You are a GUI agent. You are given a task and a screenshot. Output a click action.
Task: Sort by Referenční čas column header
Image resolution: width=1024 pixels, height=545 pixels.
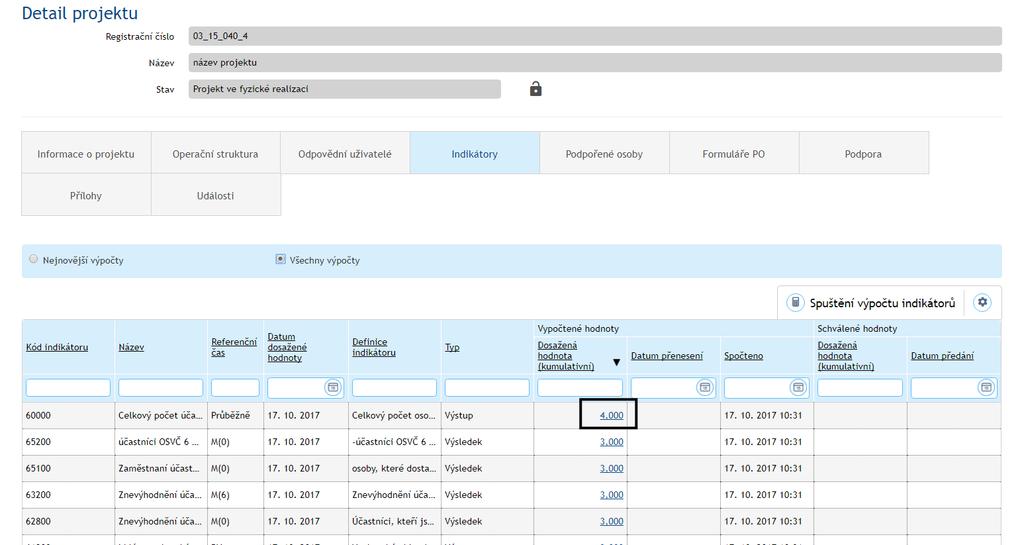pos(234,347)
